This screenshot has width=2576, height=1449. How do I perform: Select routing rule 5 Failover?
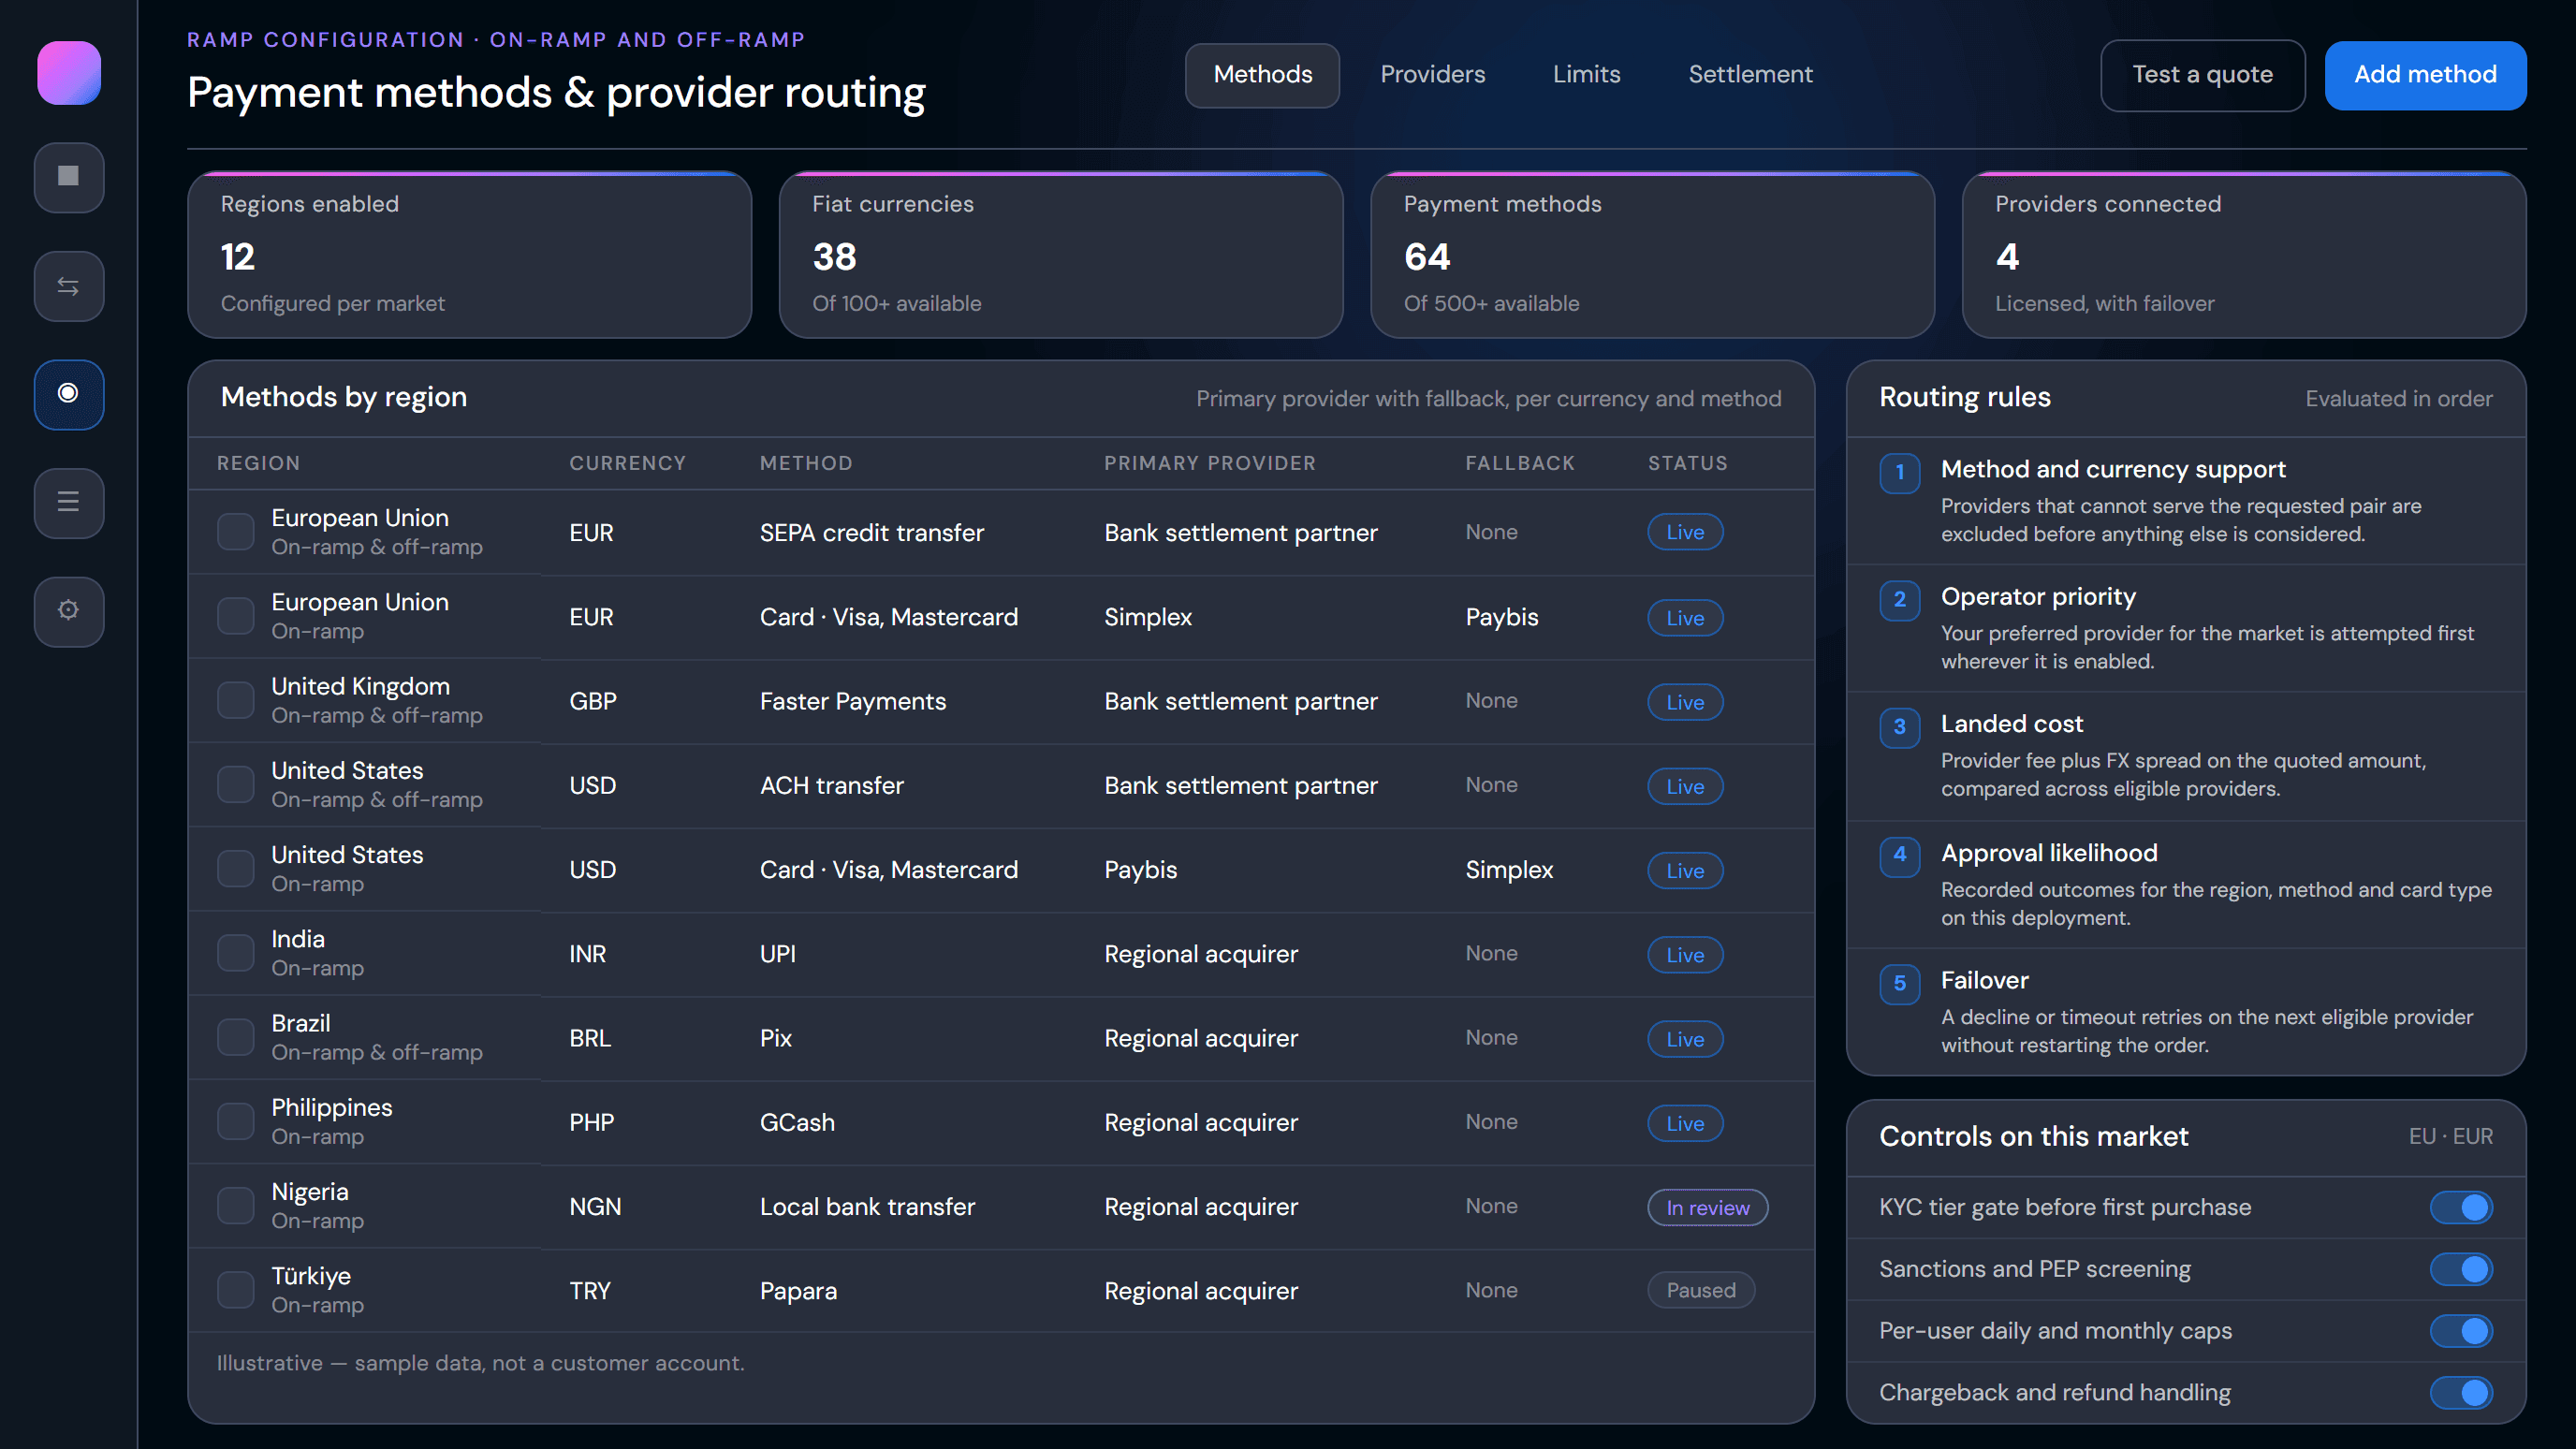click(x=2186, y=1012)
